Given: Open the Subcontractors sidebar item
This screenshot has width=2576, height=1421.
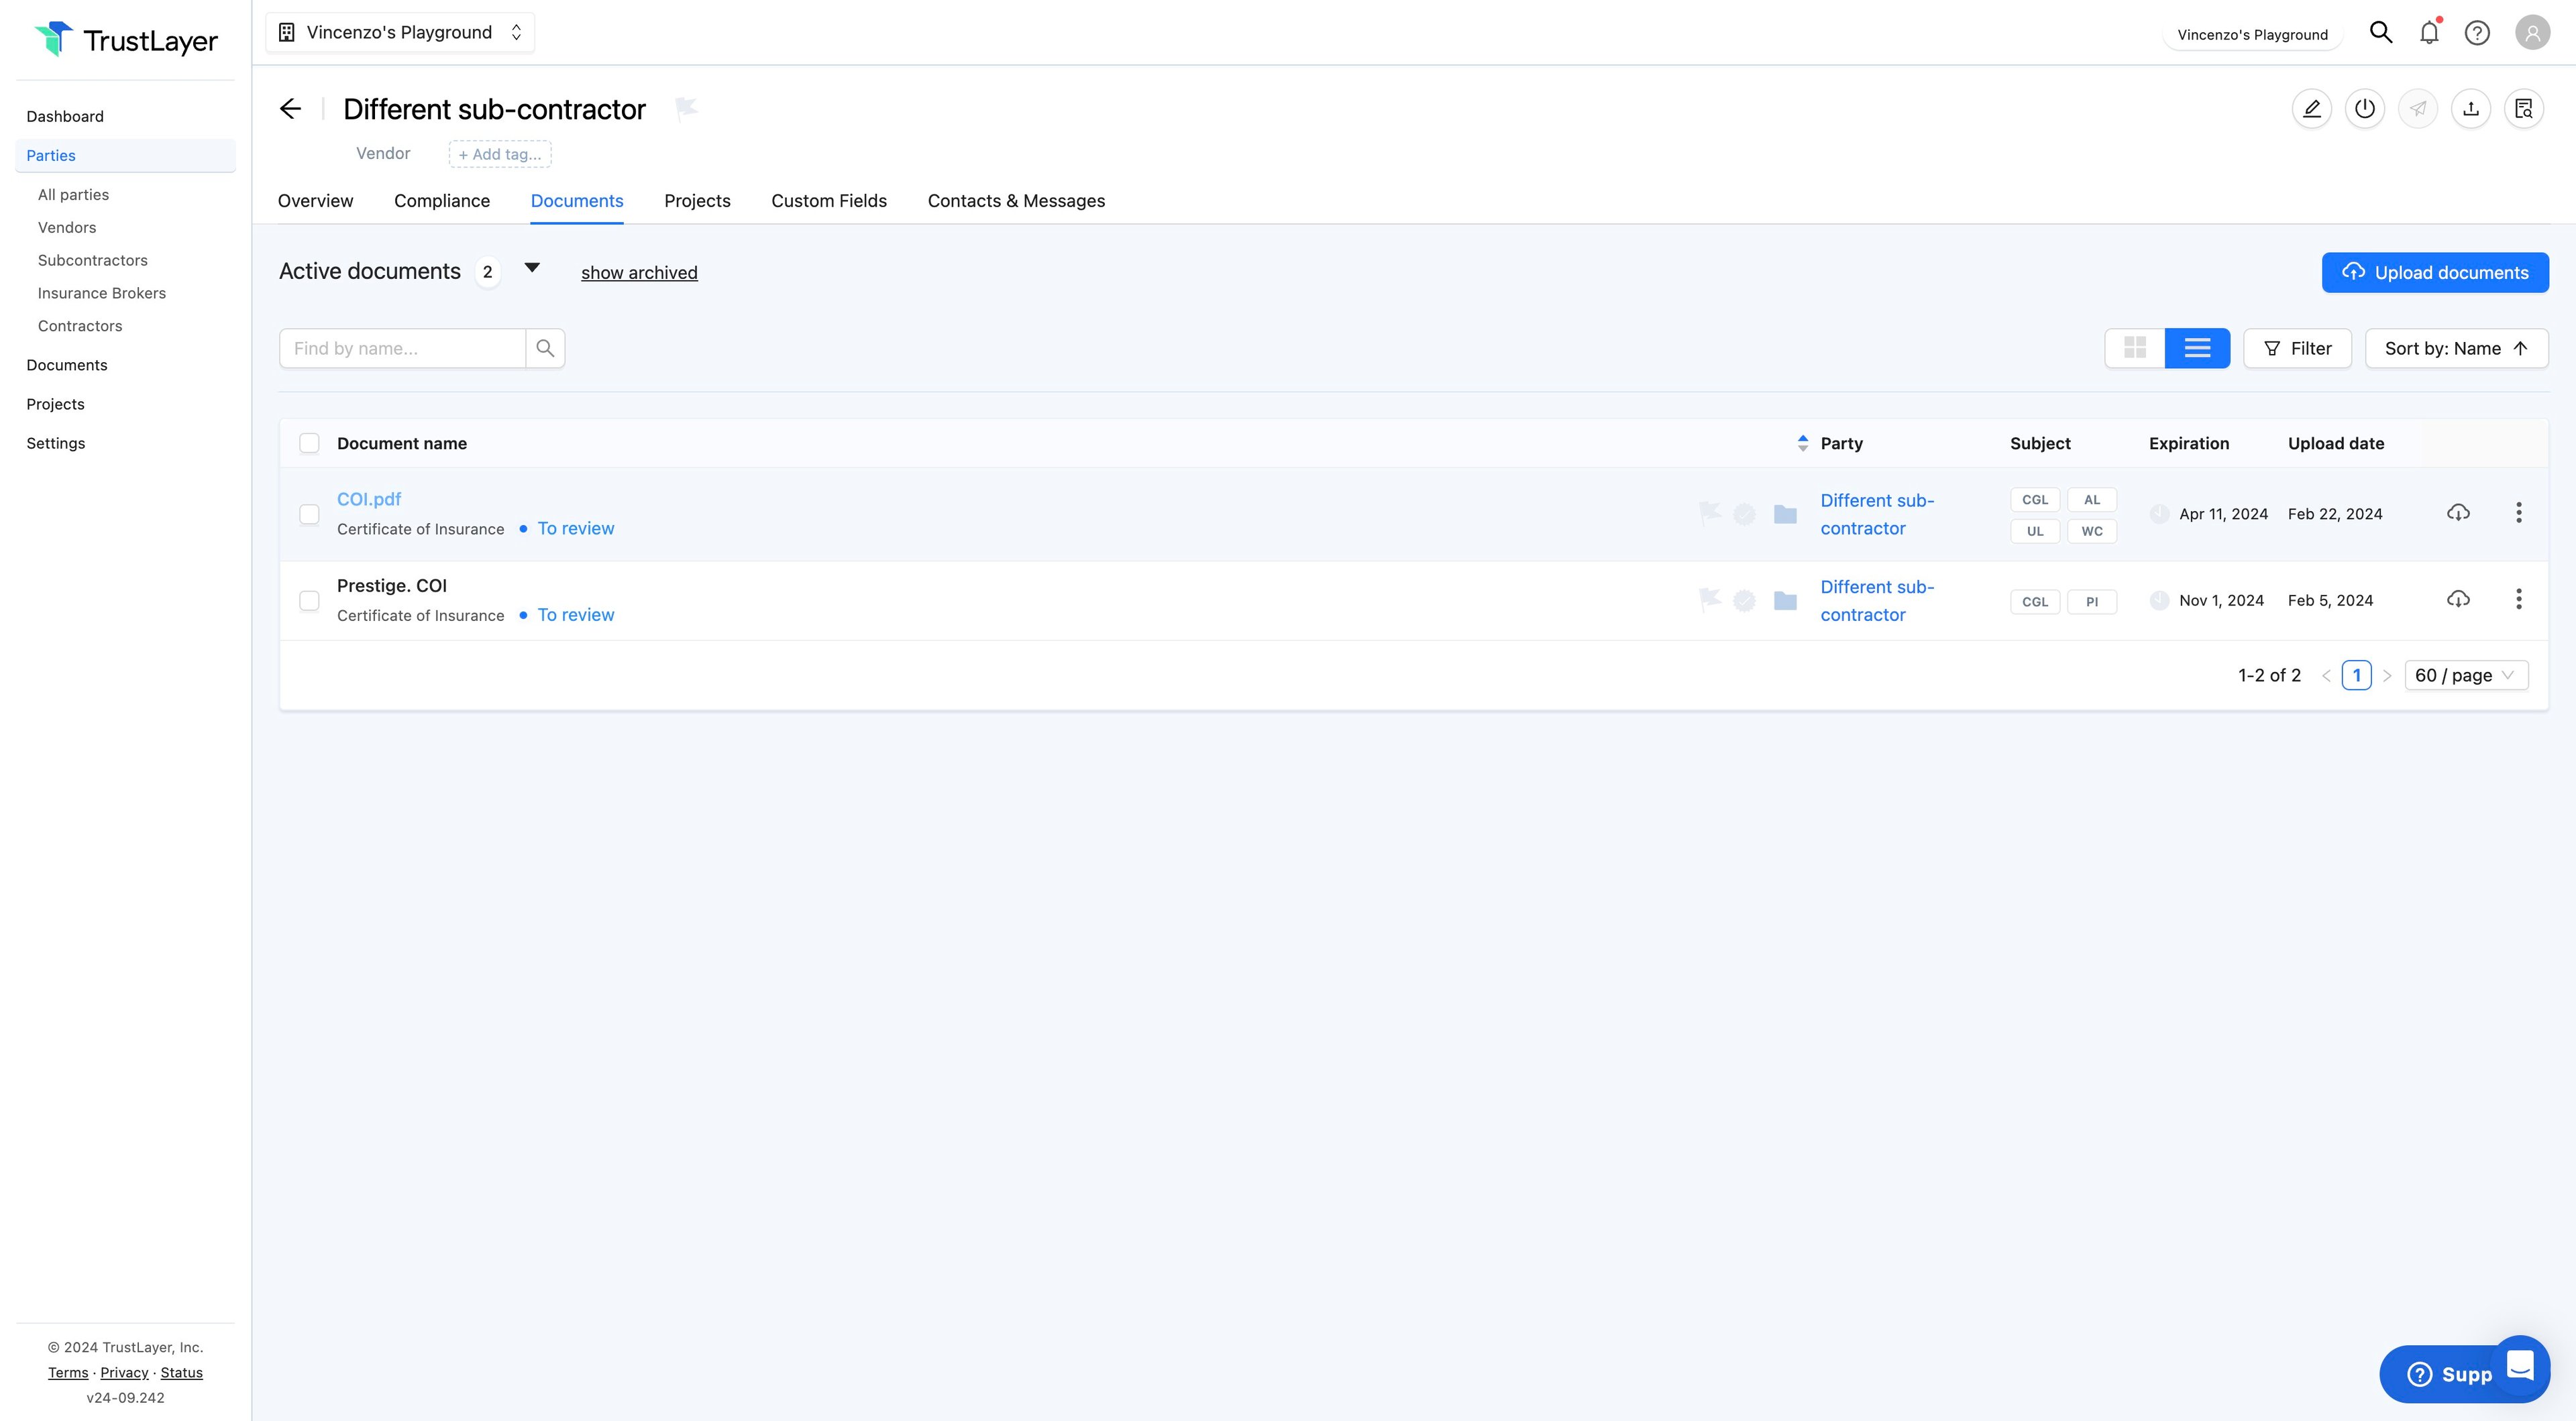Looking at the screenshot, I should pyautogui.click(x=92, y=260).
